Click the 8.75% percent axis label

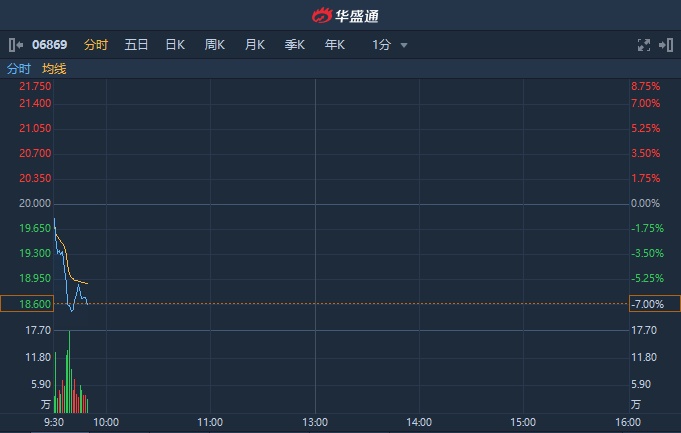645,86
